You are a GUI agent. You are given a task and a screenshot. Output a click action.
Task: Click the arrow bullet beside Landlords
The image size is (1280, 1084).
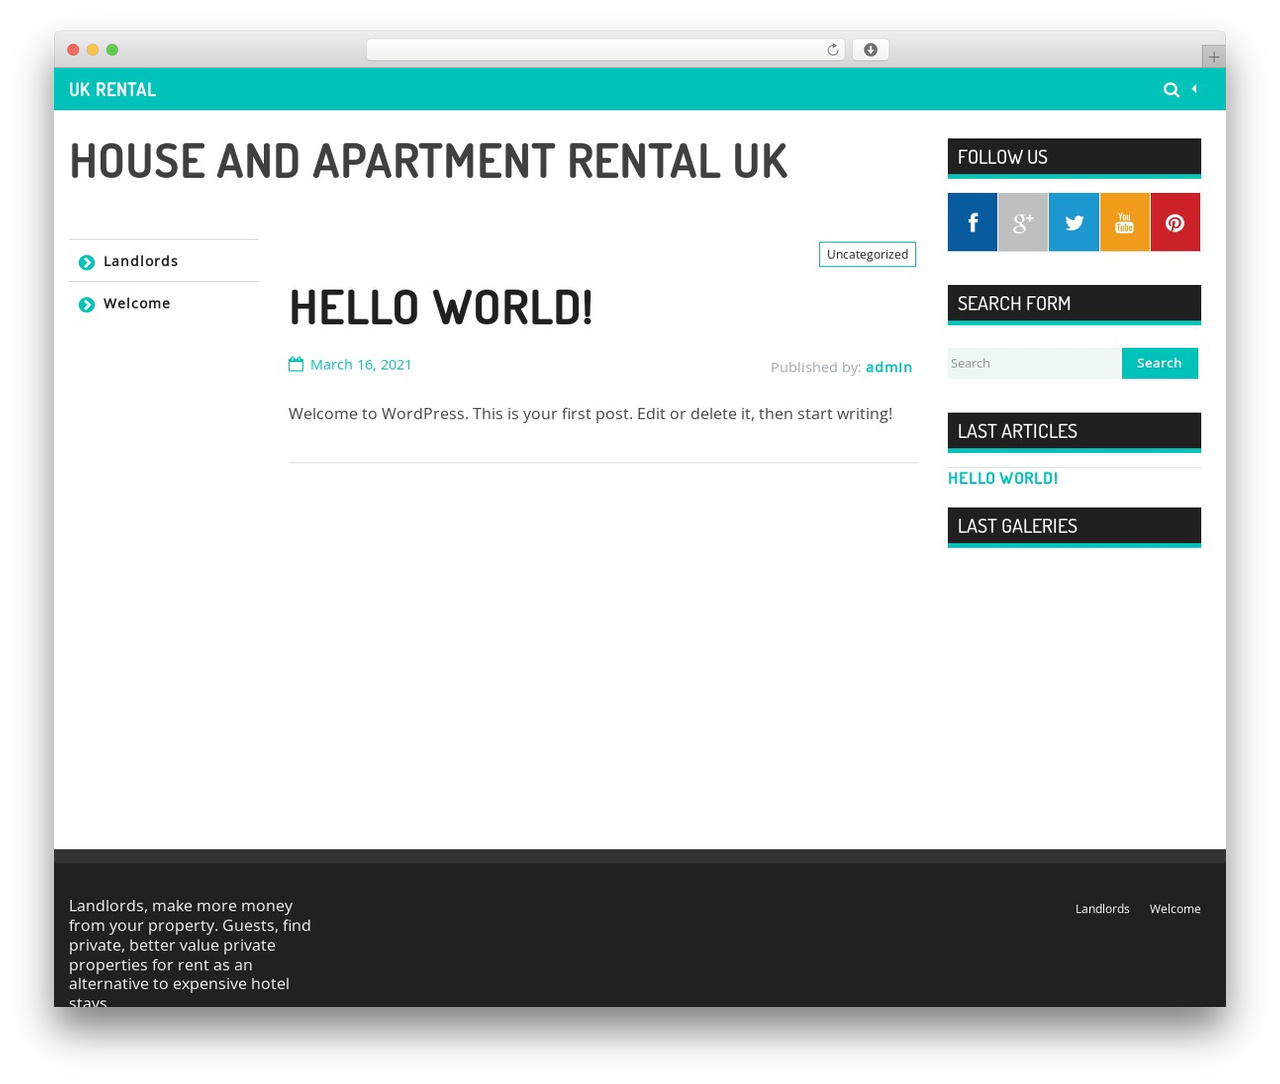tap(87, 262)
